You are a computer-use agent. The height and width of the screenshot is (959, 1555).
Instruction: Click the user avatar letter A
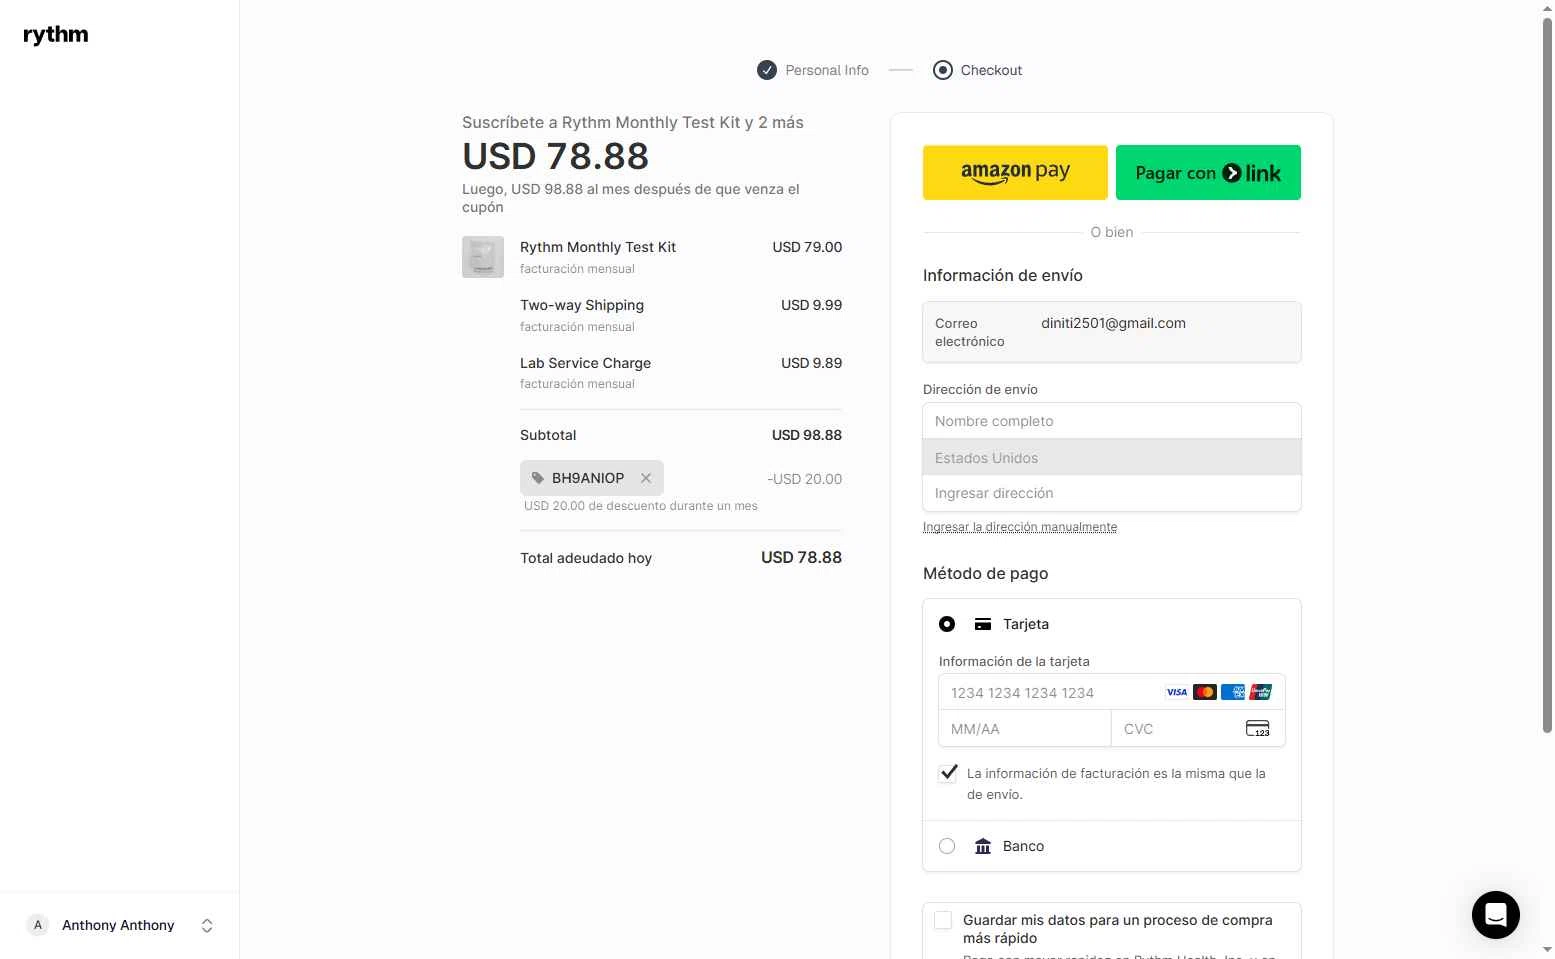pyautogui.click(x=38, y=925)
